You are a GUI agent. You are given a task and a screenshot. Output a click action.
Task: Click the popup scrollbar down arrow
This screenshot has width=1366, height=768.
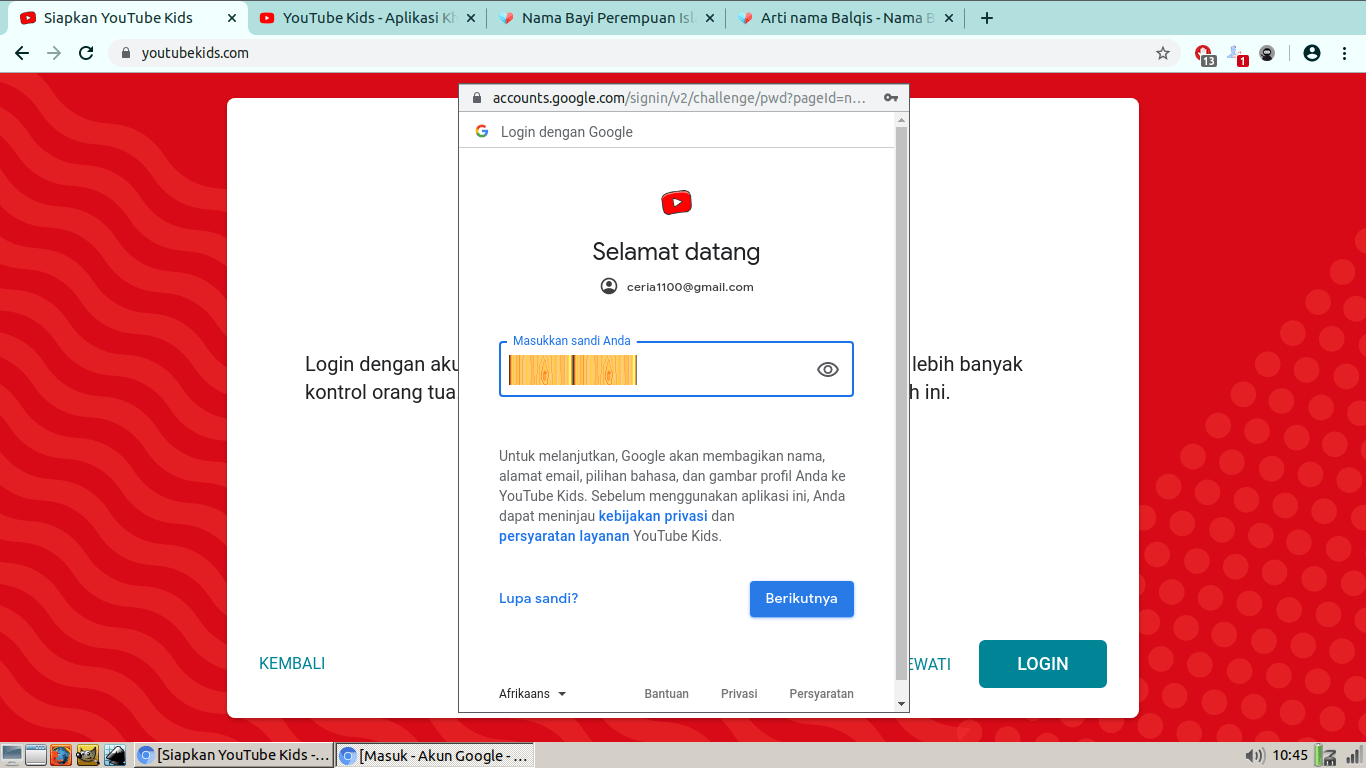click(902, 704)
